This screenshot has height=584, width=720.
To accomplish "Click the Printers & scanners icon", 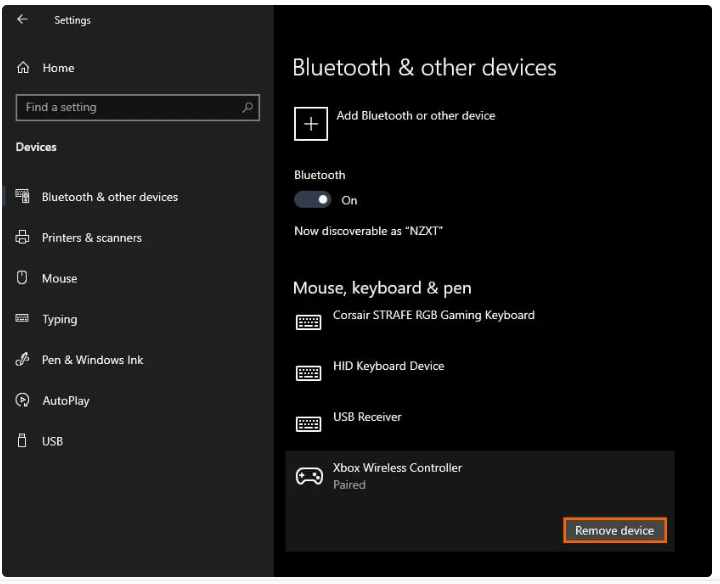I will coord(22,237).
